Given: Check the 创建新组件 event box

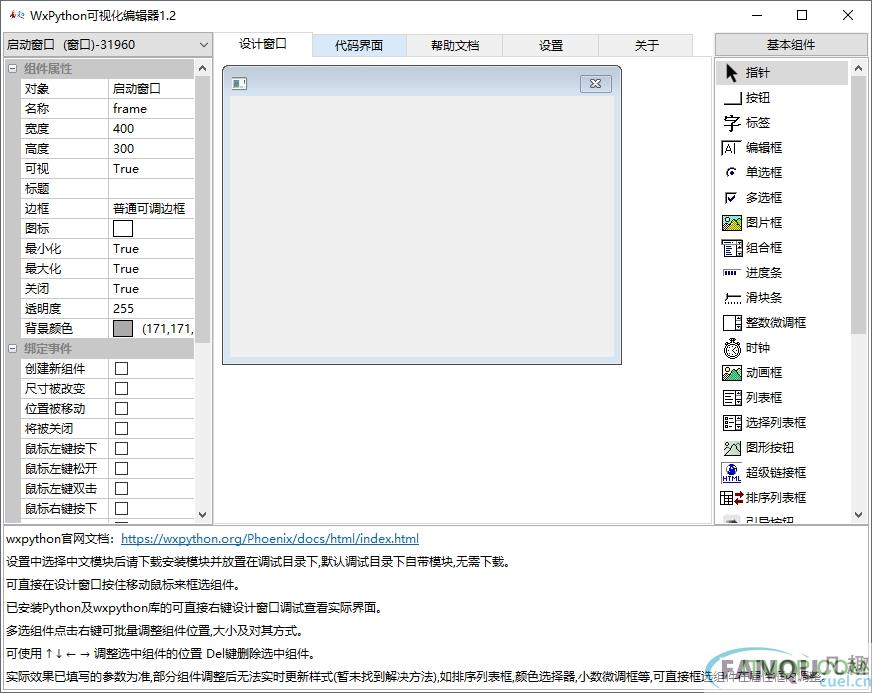Looking at the screenshot, I should pyautogui.click(x=121, y=369).
